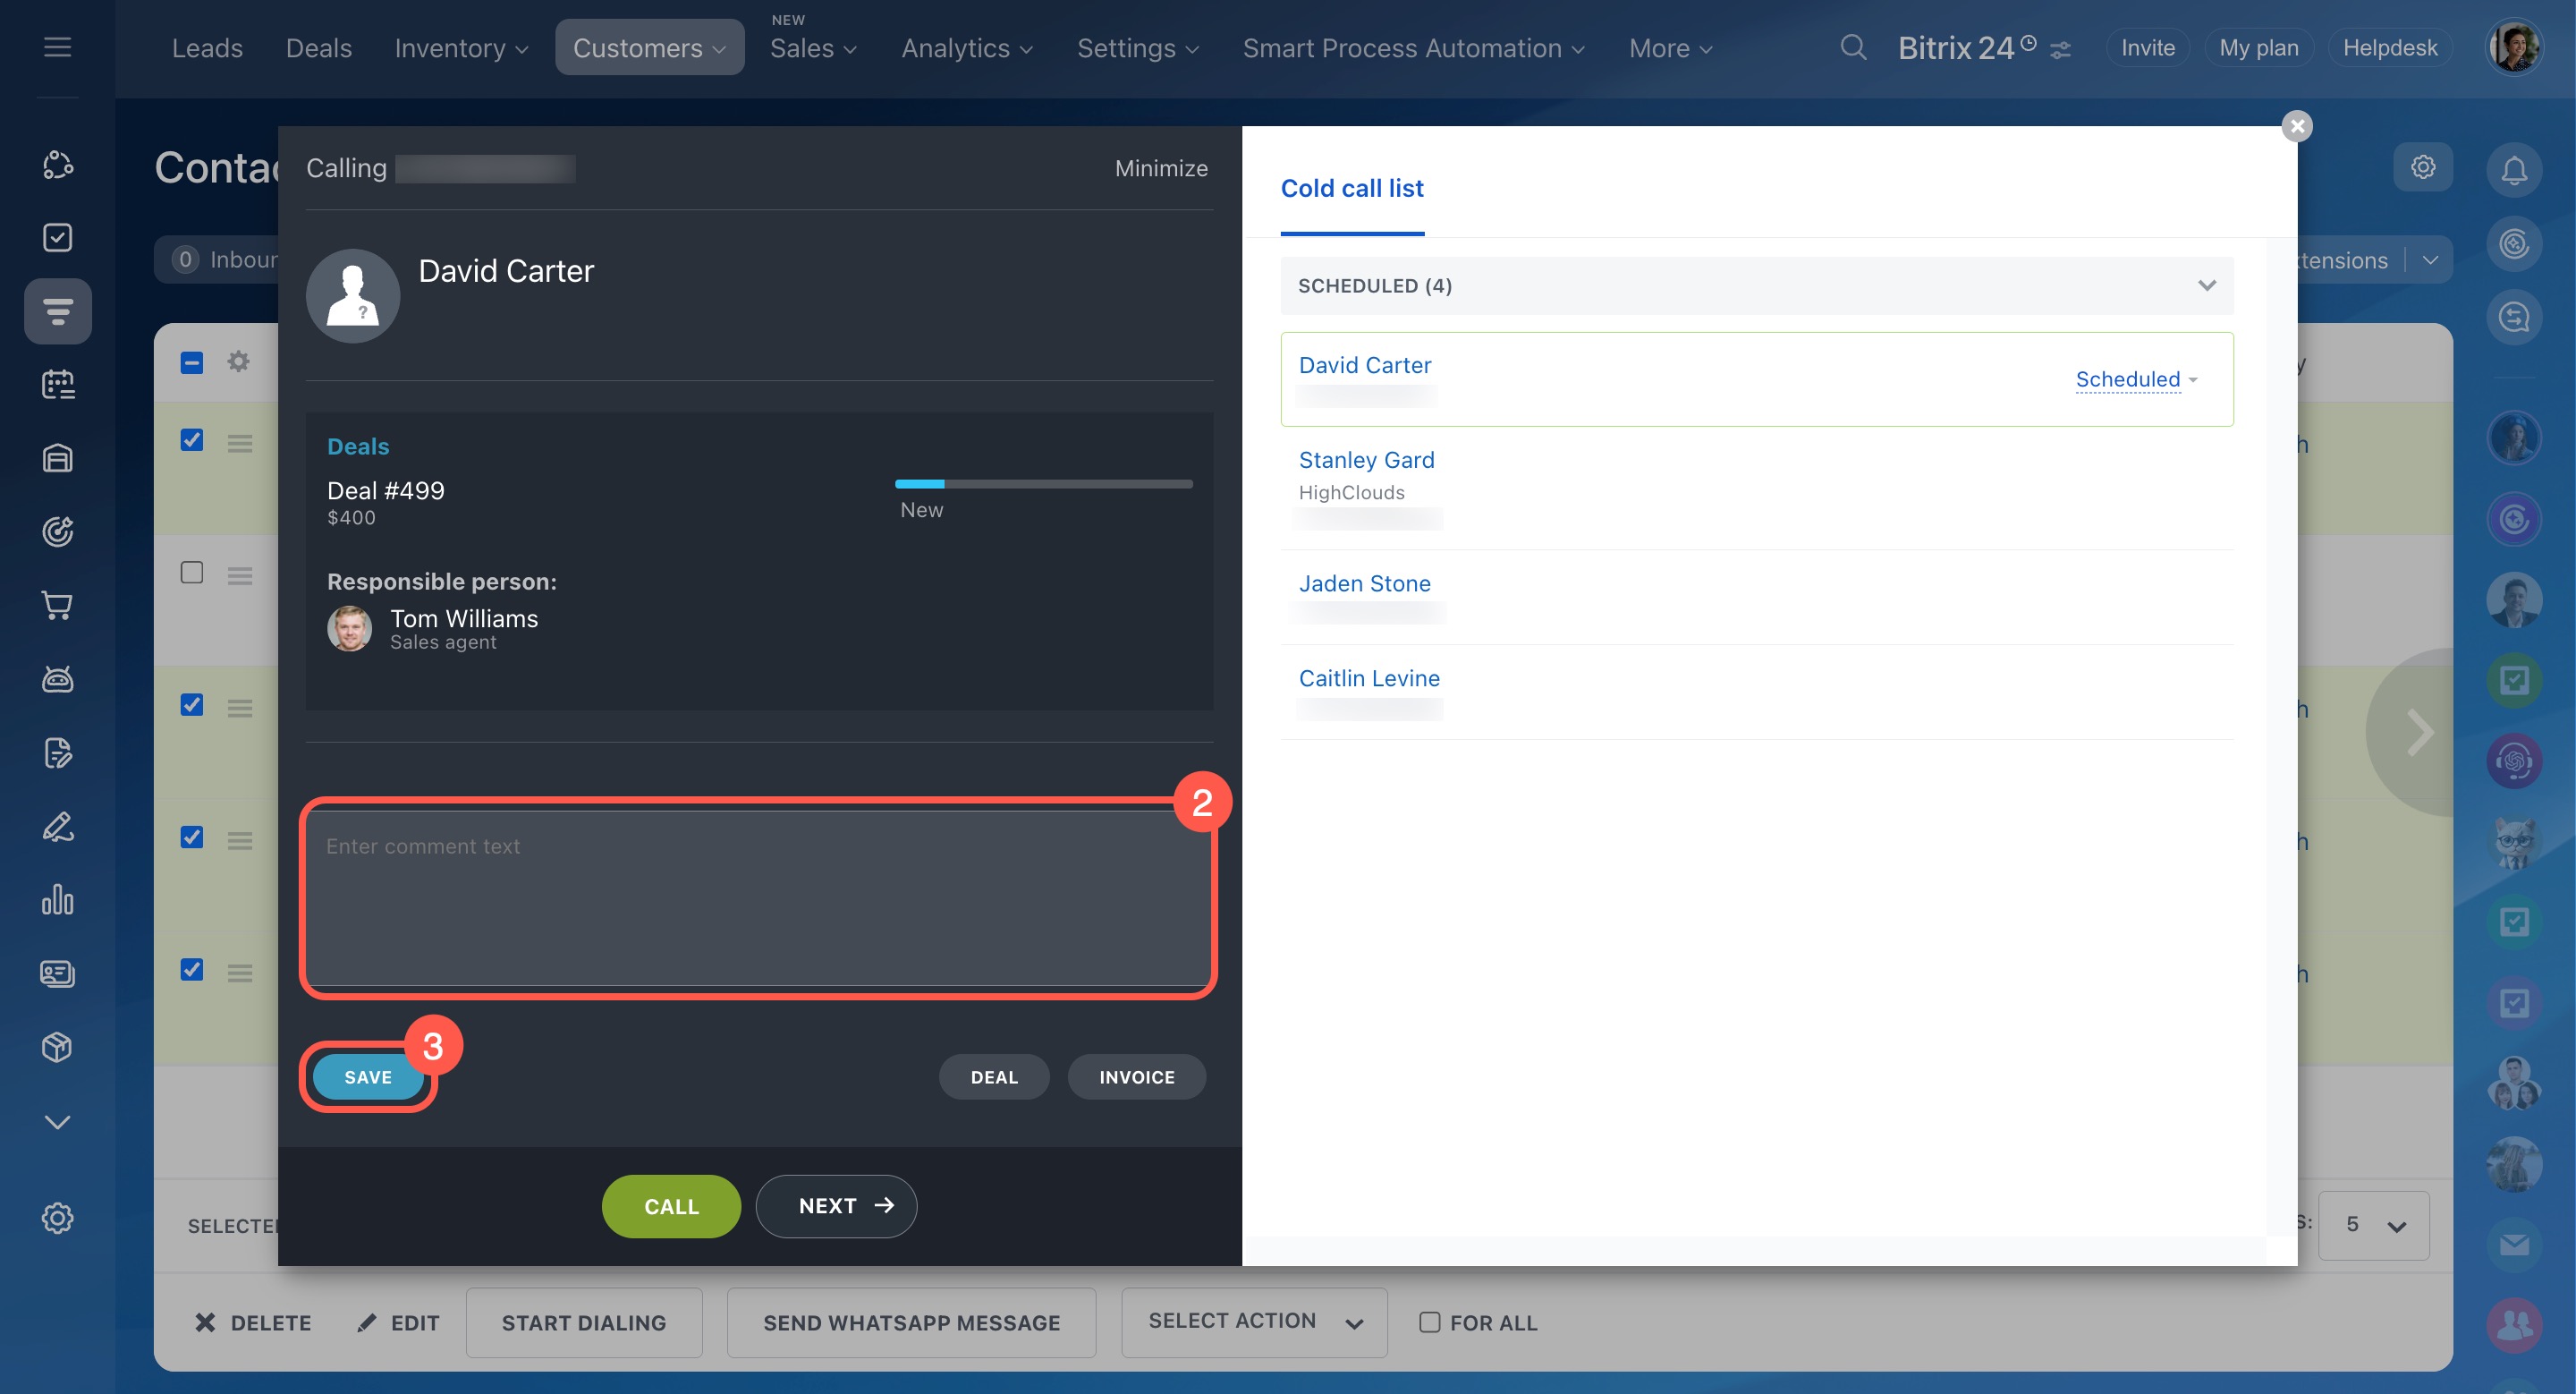Open the shopping cart icon in sidebar
The height and width of the screenshot is (1394, 2576).
[57, 605]
